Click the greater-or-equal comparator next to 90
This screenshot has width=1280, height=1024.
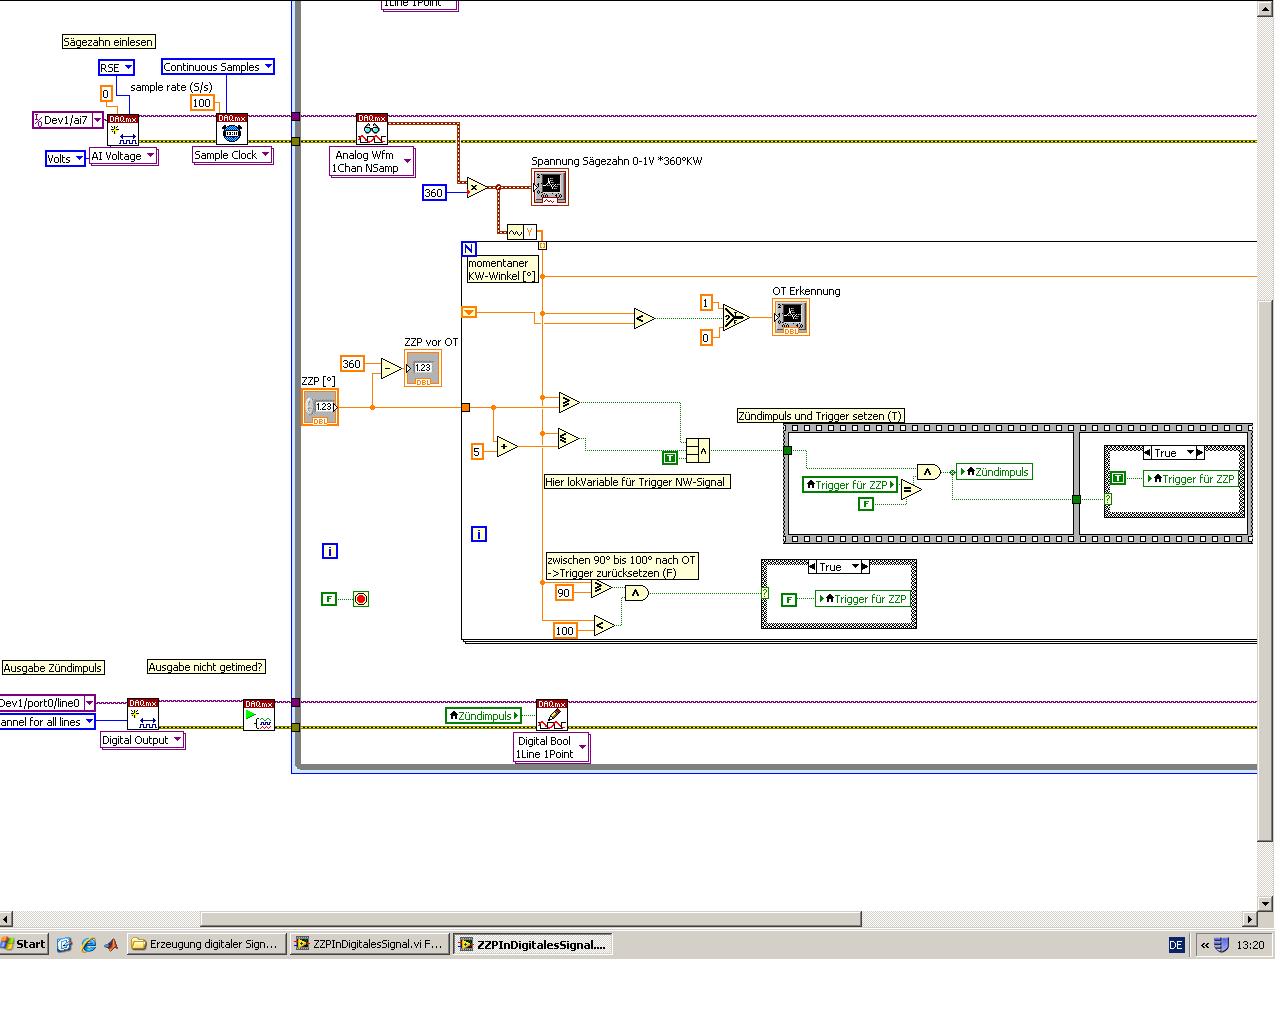pyautogui.click(x=601, y=589)
